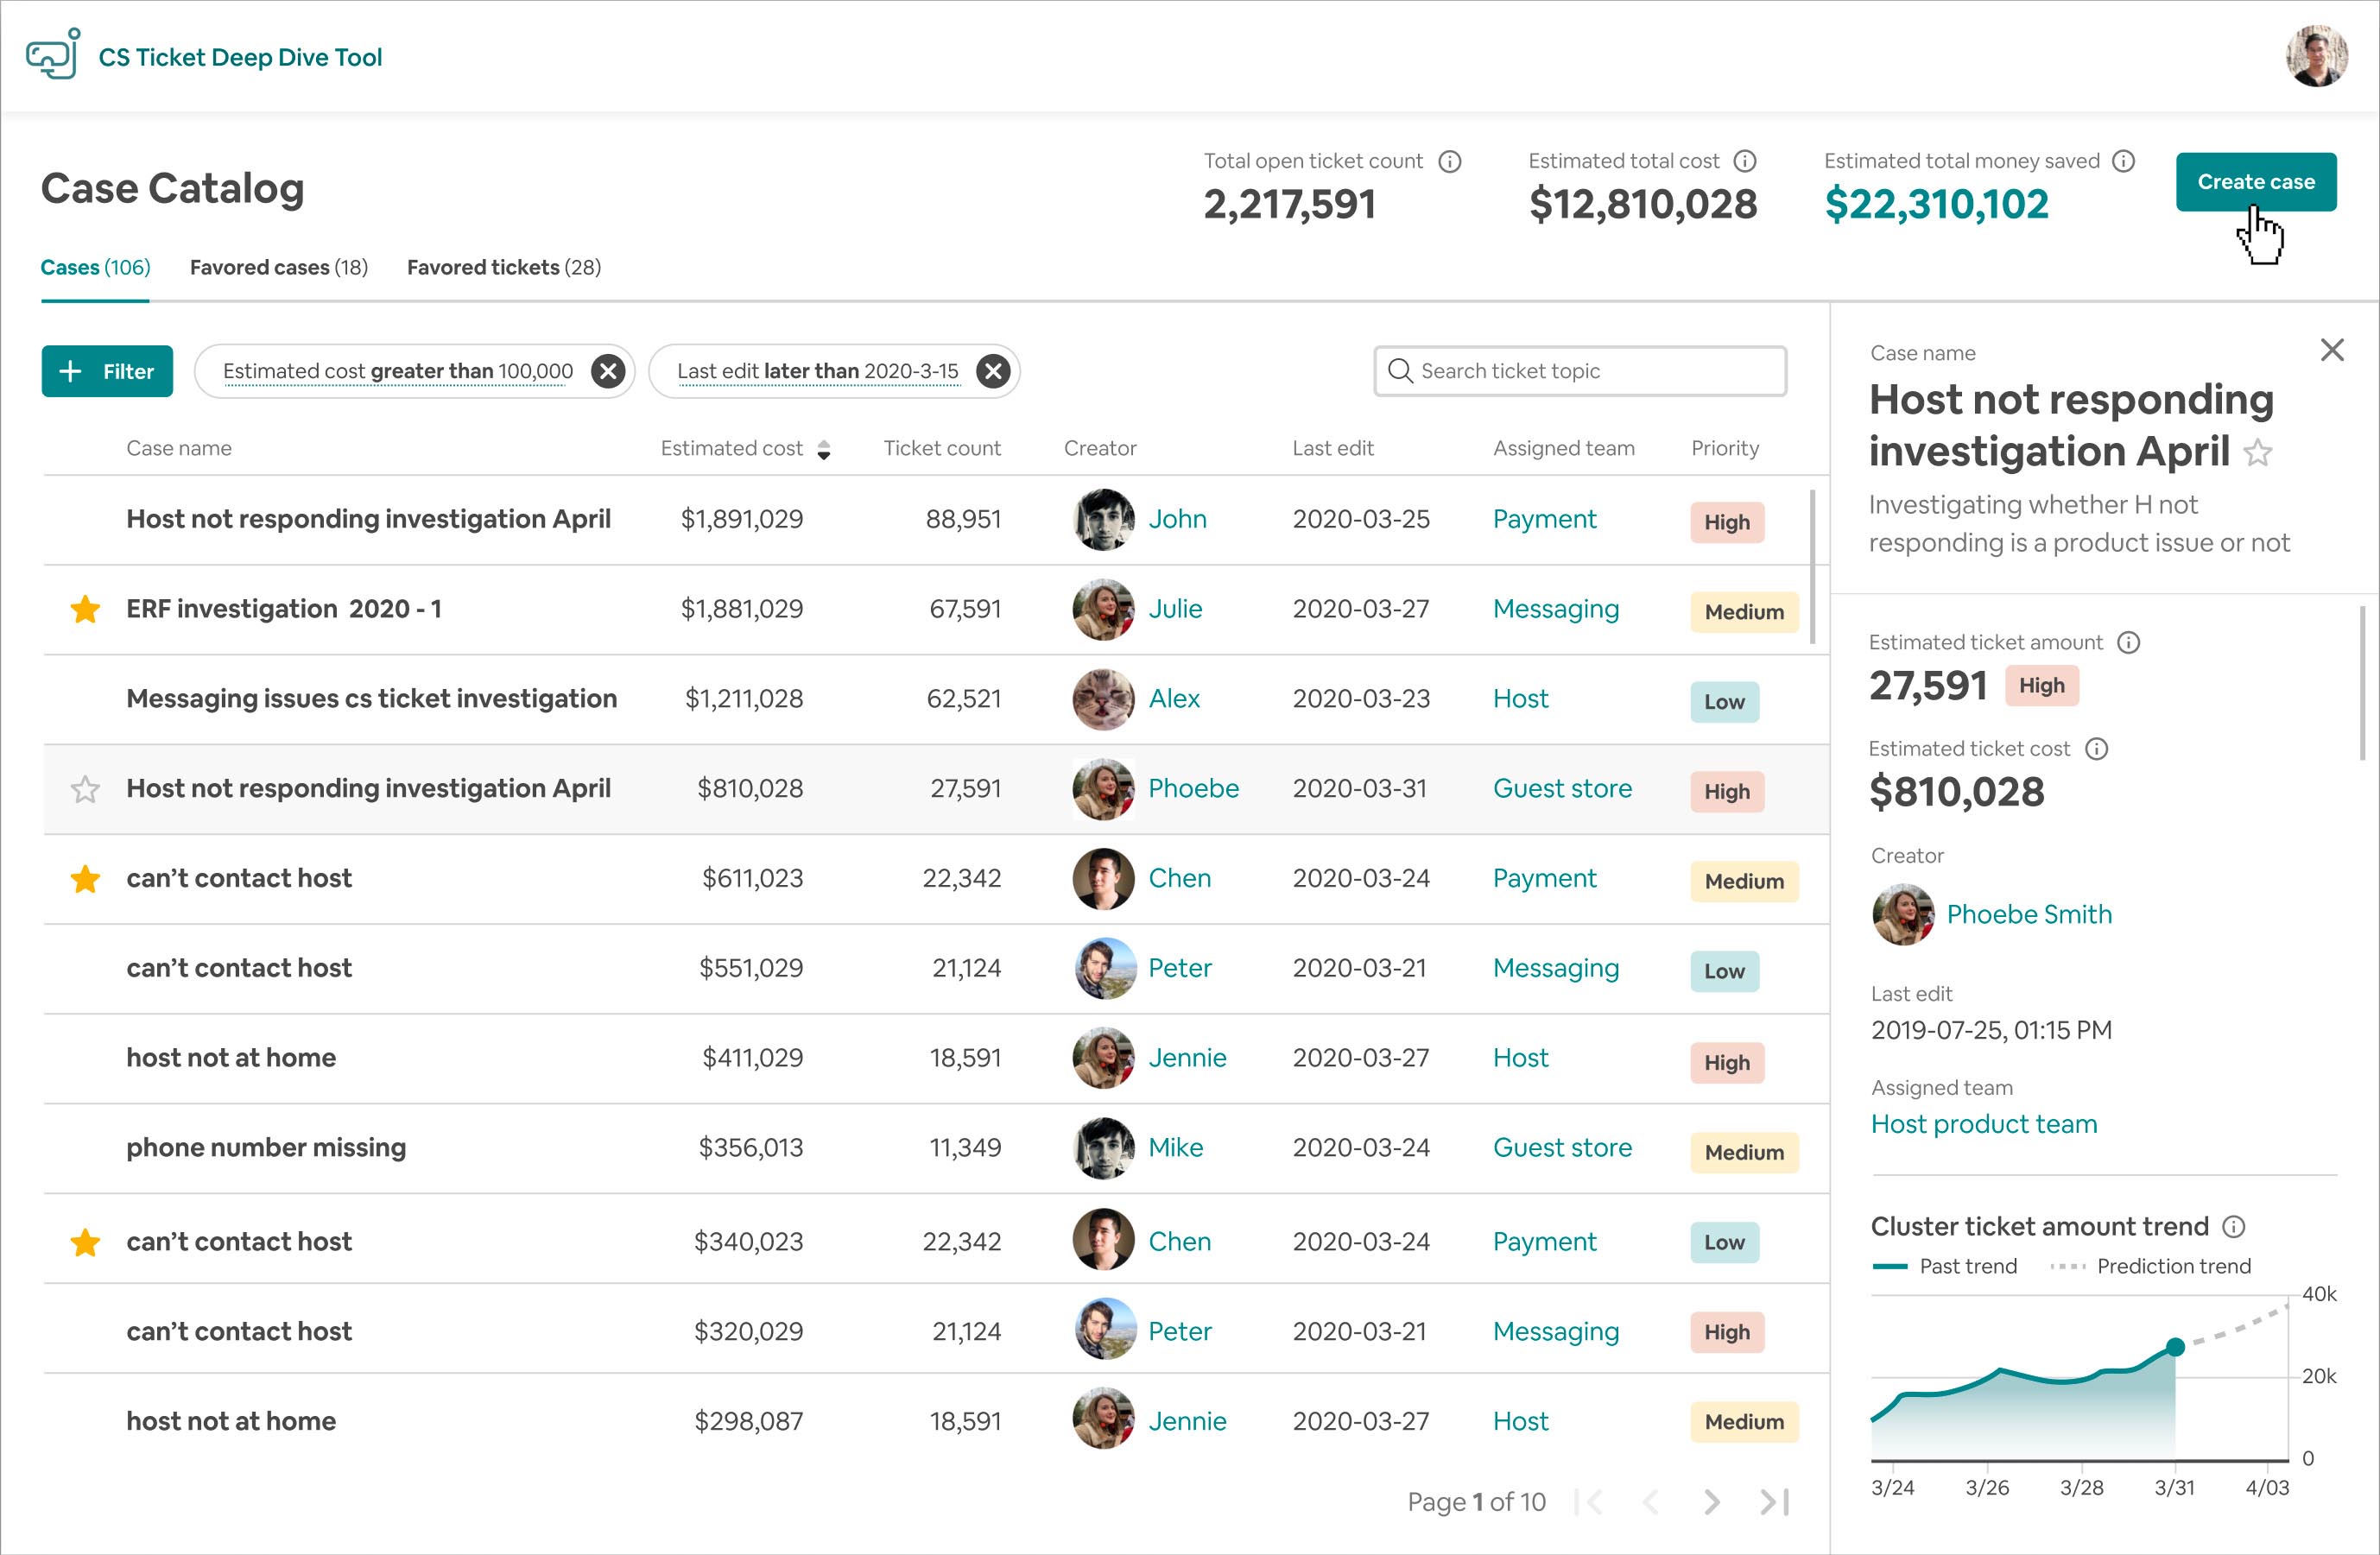Remove the Estimated cost greater than filter

coord(607,371)
